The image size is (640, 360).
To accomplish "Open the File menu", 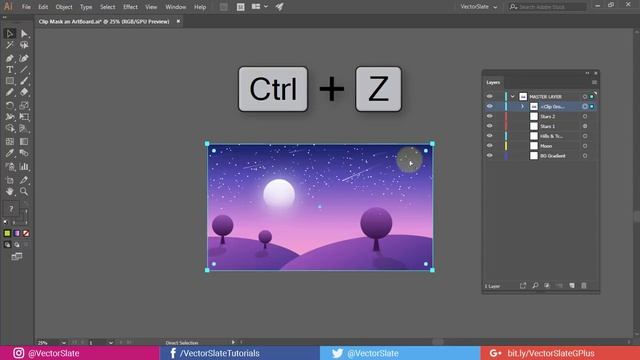I will (x=26, y=7).
